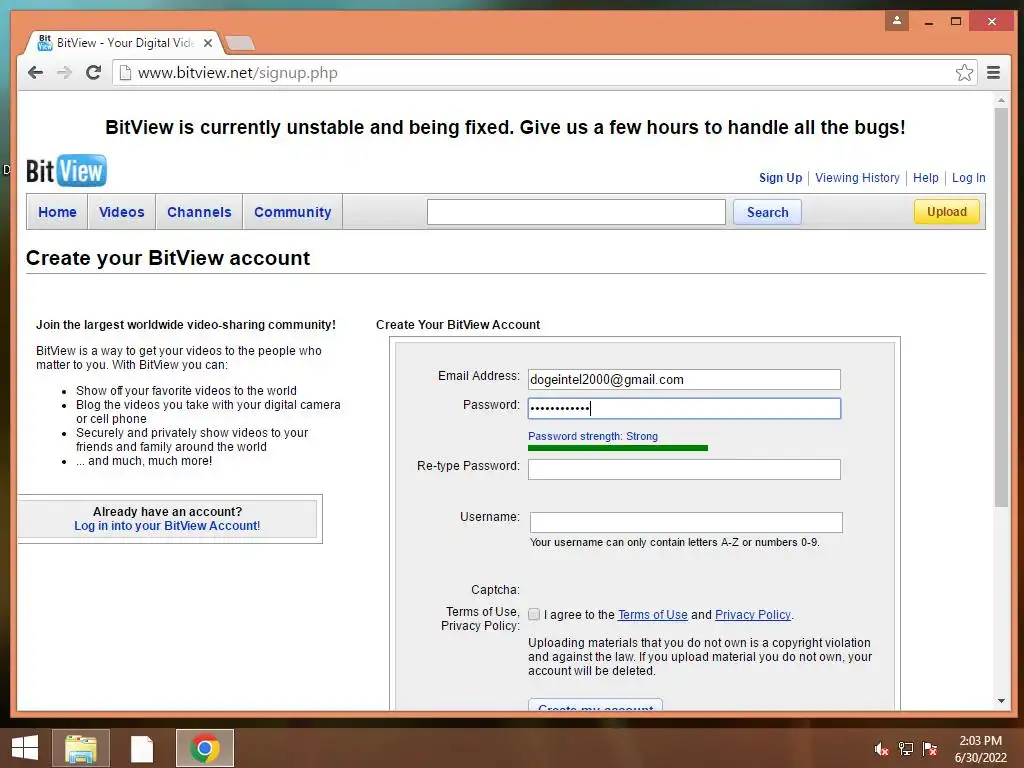Open a new tab next to BitView tab
This screenshot has width=1024, height=768.
[240, 44]
